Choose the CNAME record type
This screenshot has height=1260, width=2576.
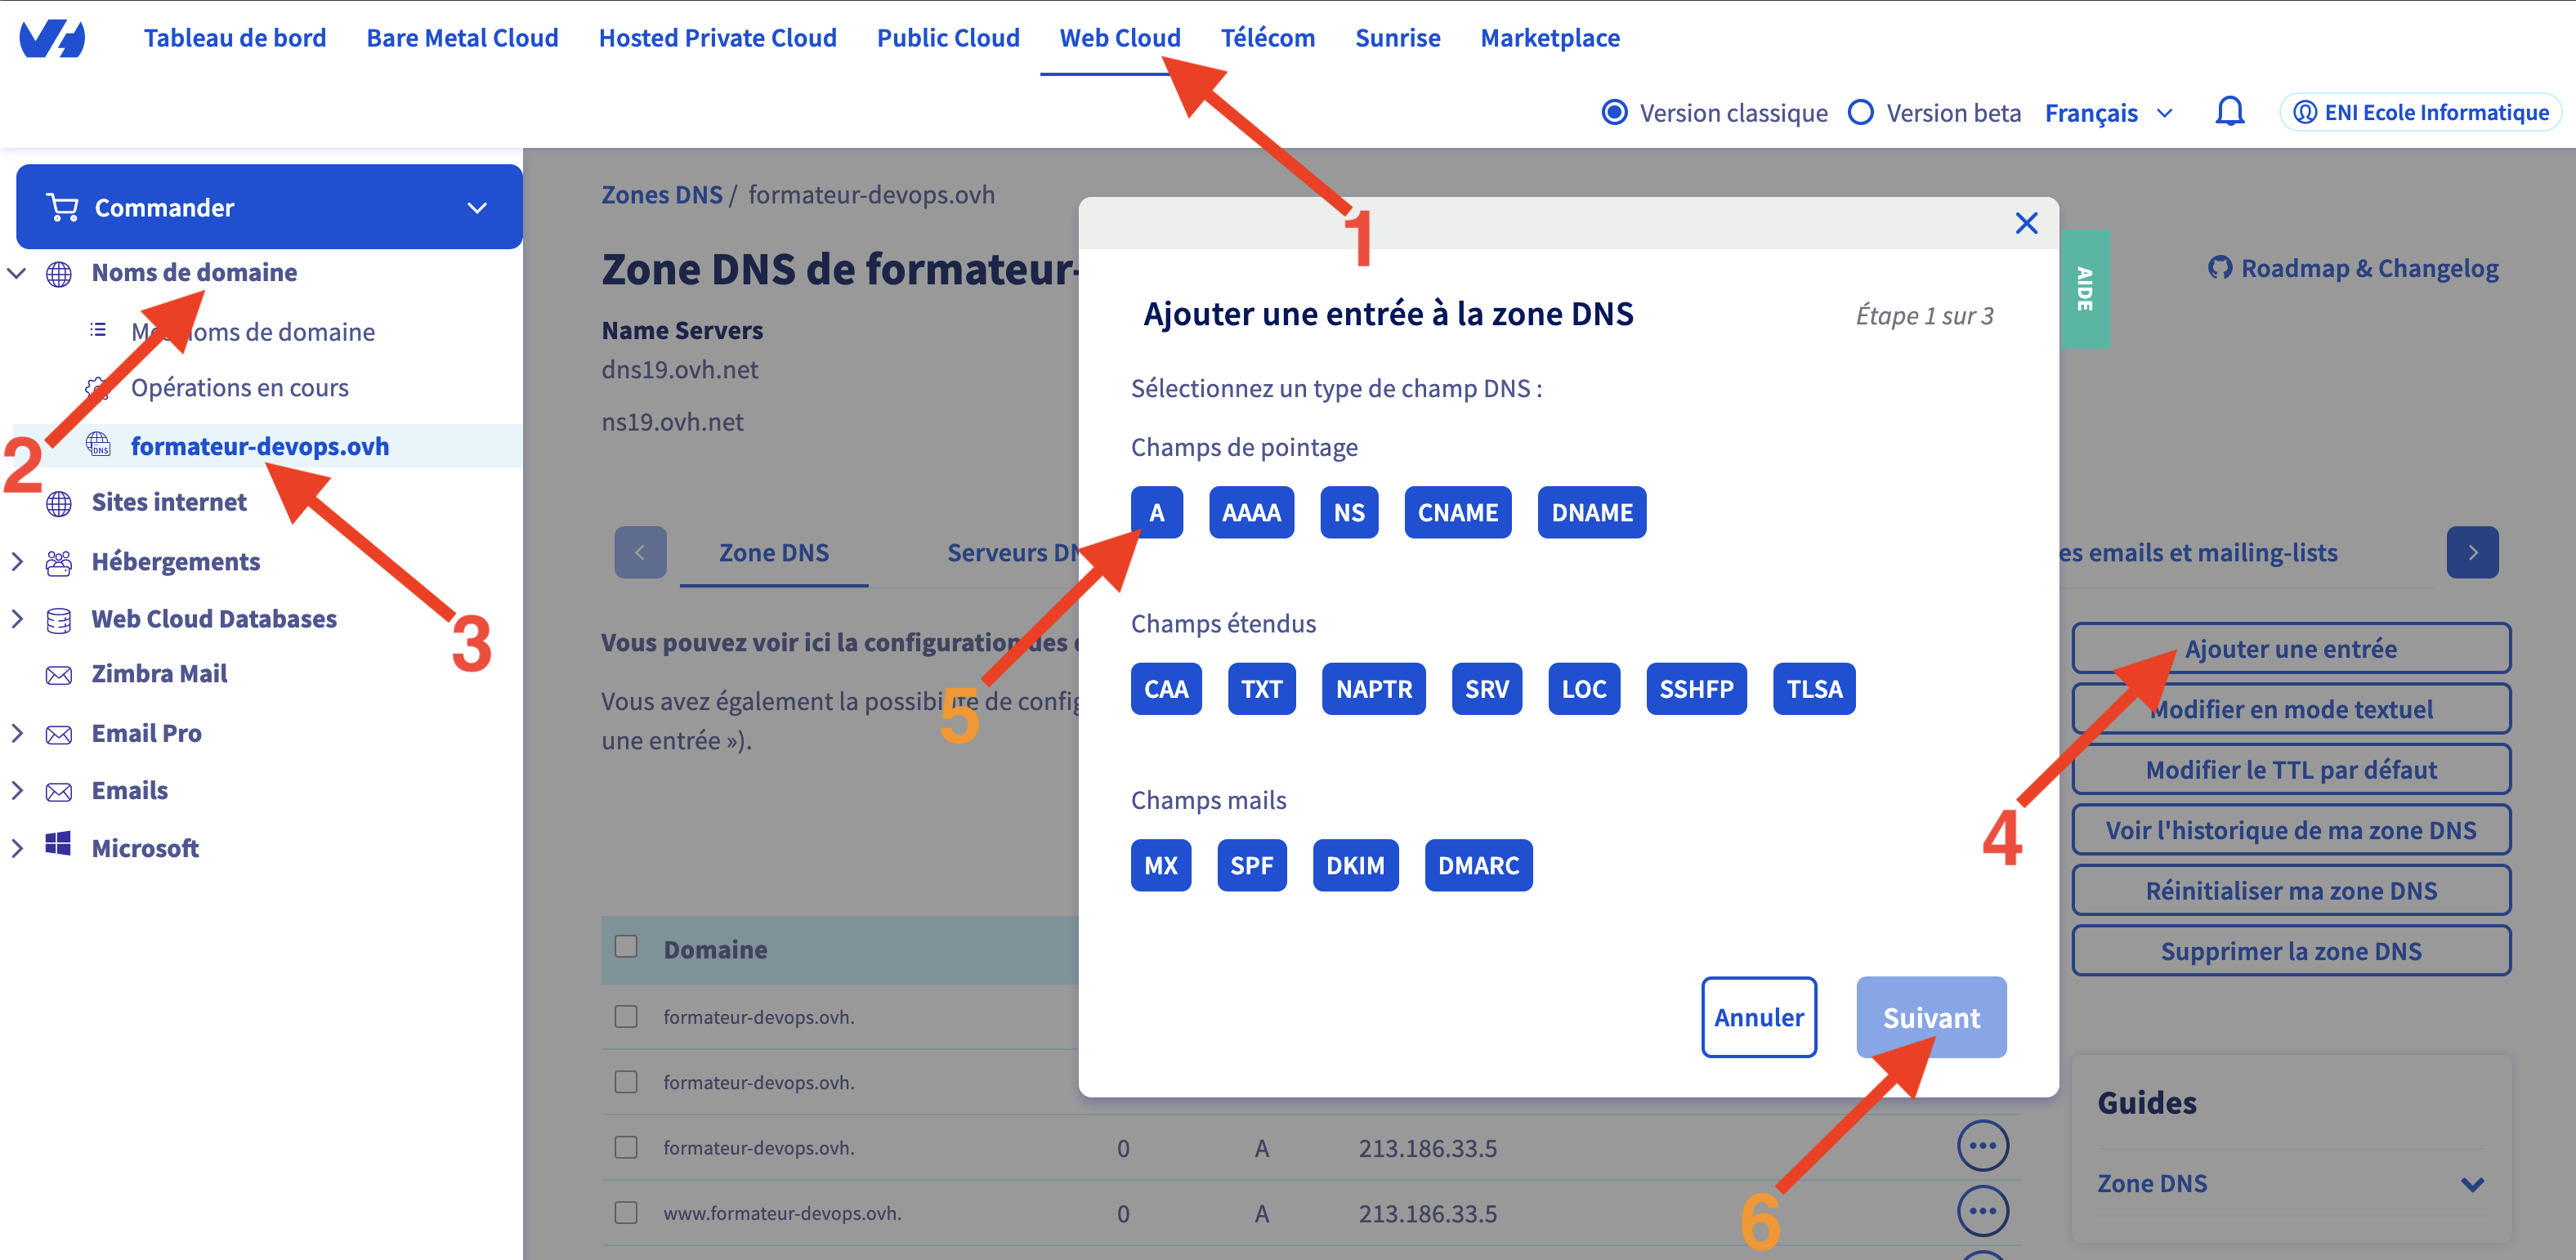[1456, 513]
